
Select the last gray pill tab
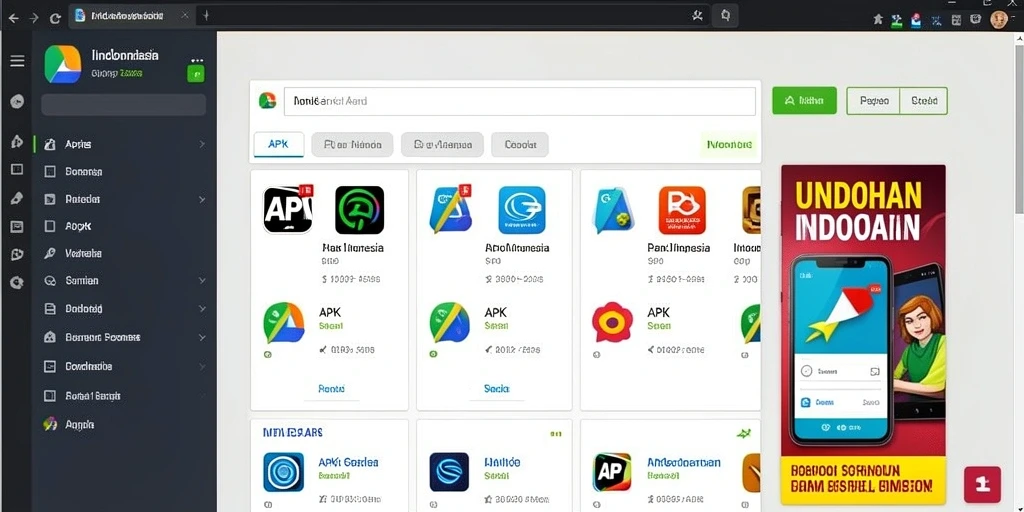(520, 144)
